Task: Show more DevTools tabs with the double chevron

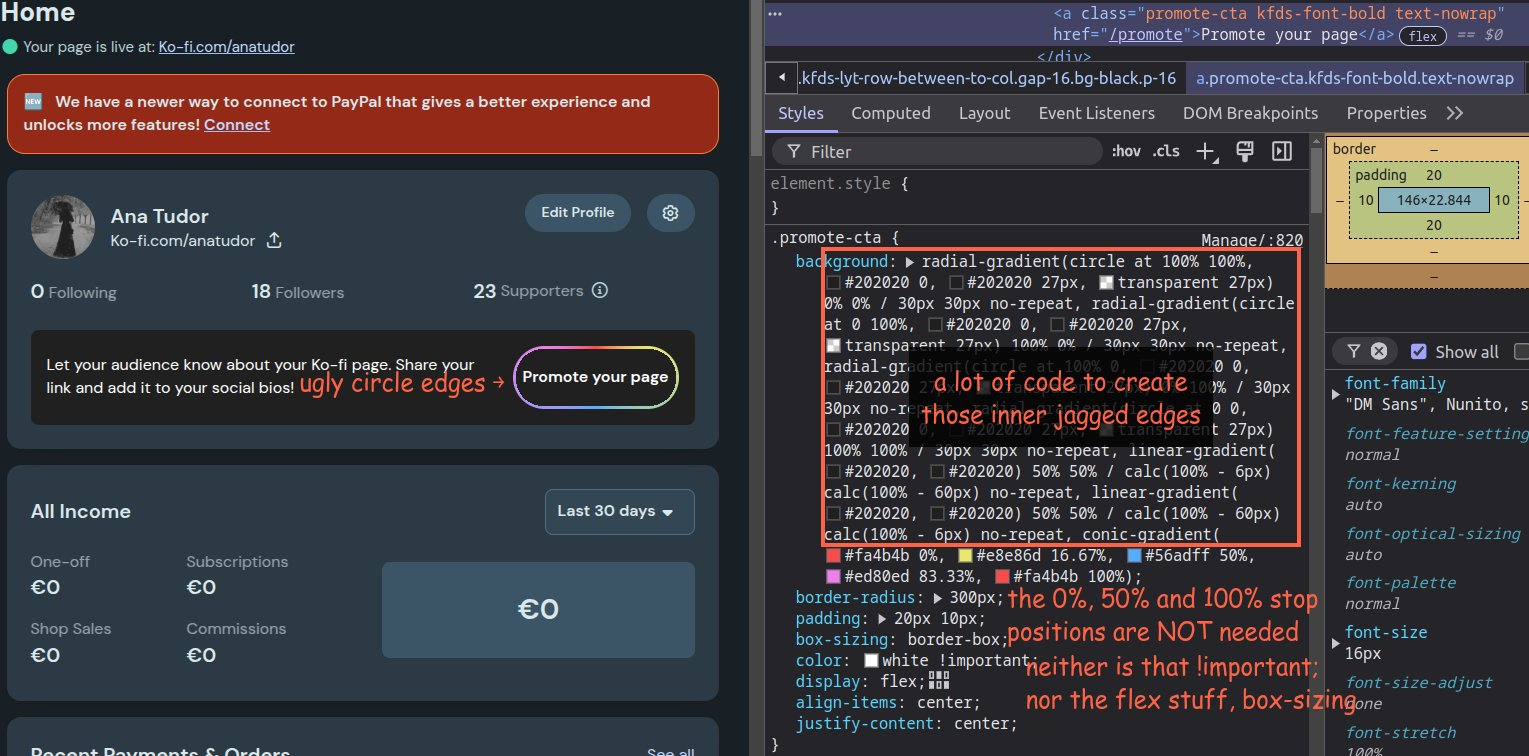Action: point(1455,113)
